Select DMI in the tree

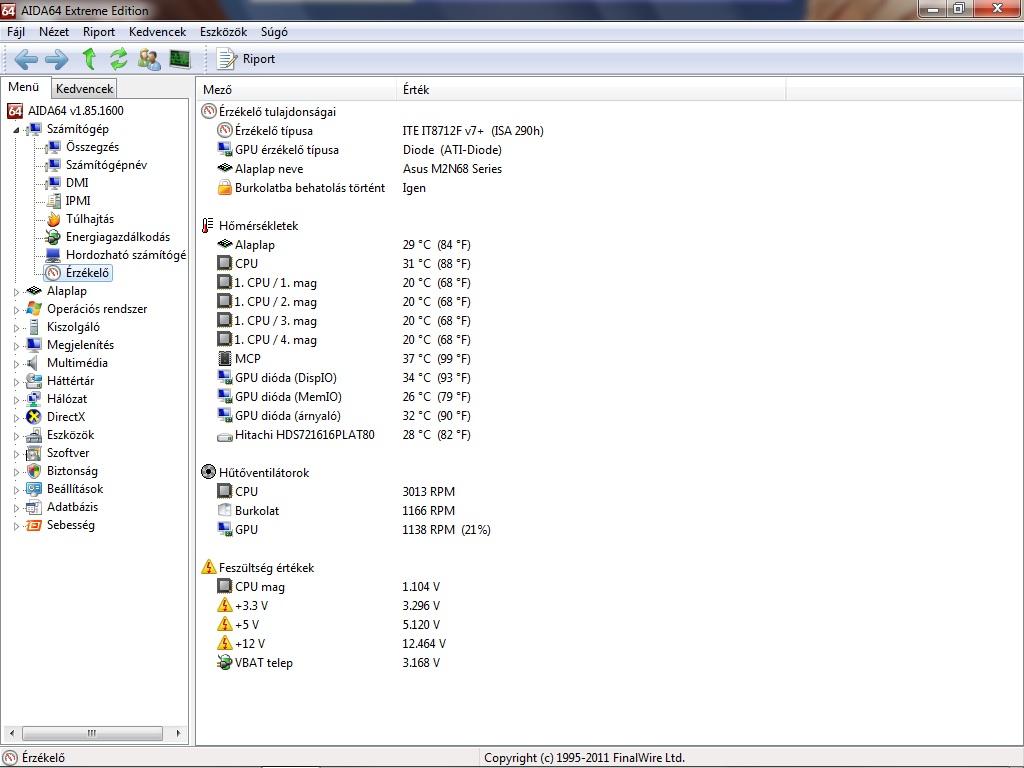pos(77,183)
